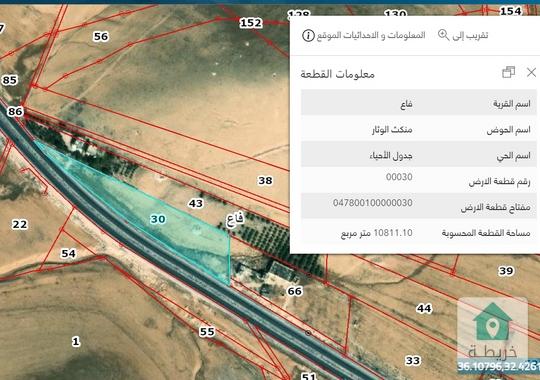Click the restore panel window icon

(x=508, y=72)
